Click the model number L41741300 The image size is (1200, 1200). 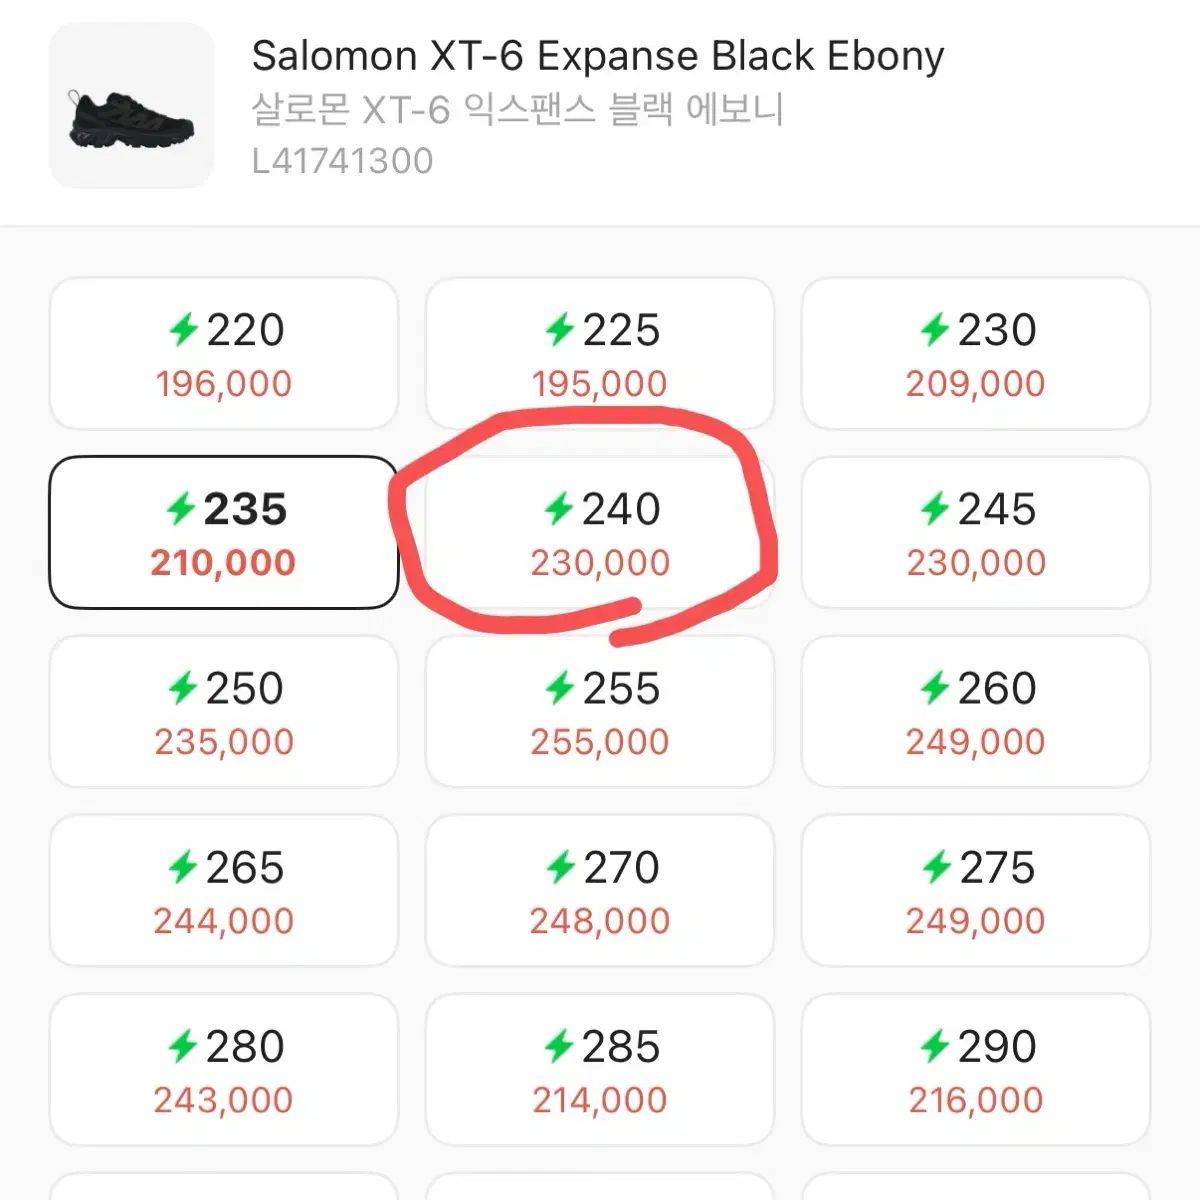tap(343, 158)
